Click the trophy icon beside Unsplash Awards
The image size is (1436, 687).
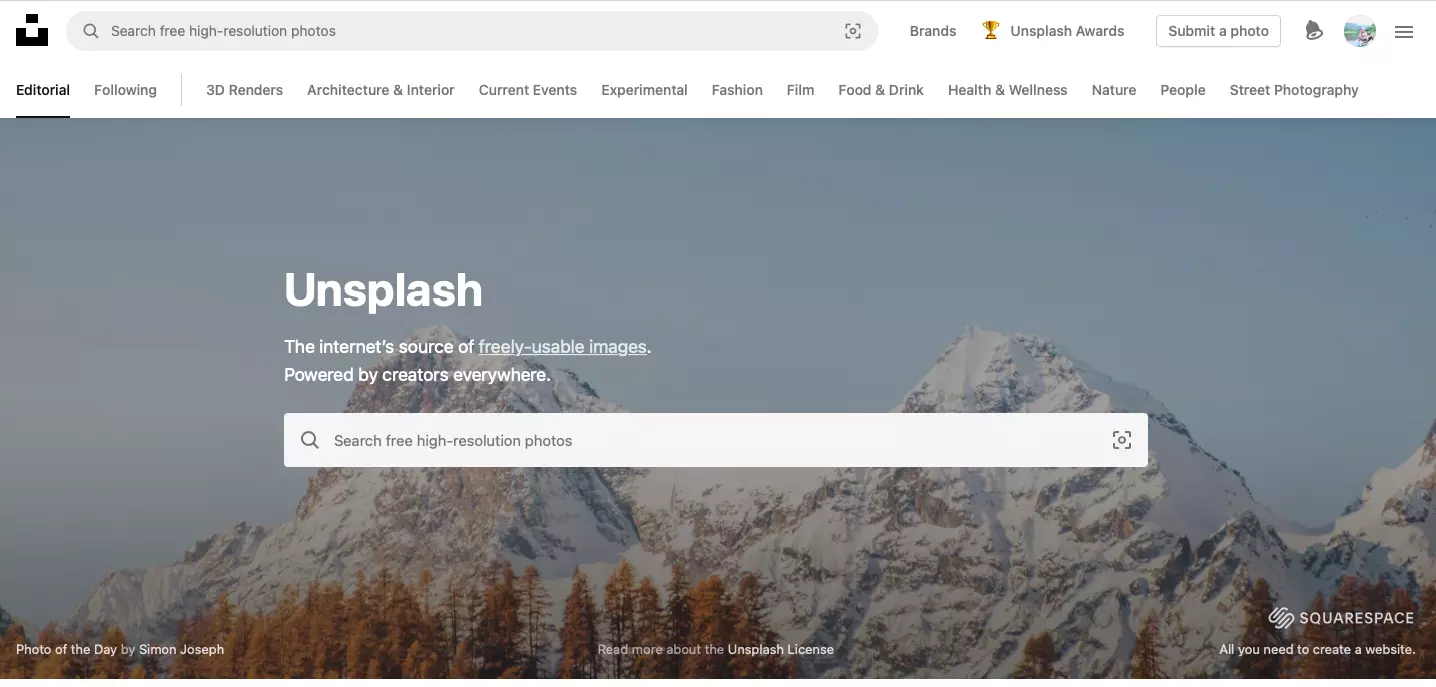(991, 30)
